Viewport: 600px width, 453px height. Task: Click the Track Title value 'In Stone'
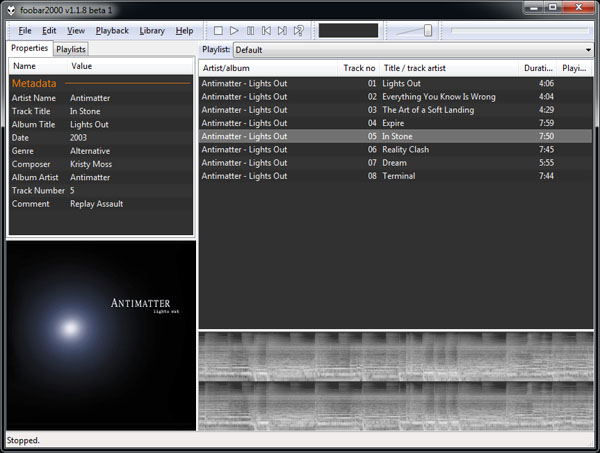85,111
